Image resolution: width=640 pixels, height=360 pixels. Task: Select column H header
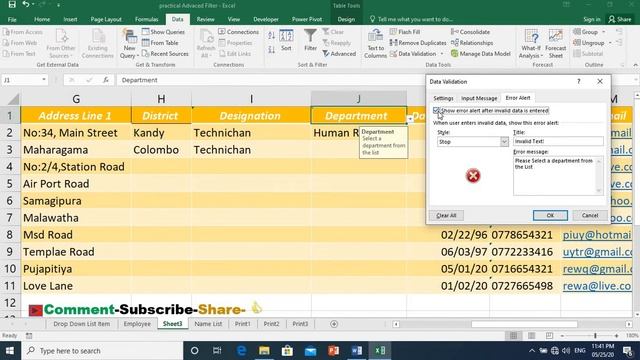click(161, 99)
